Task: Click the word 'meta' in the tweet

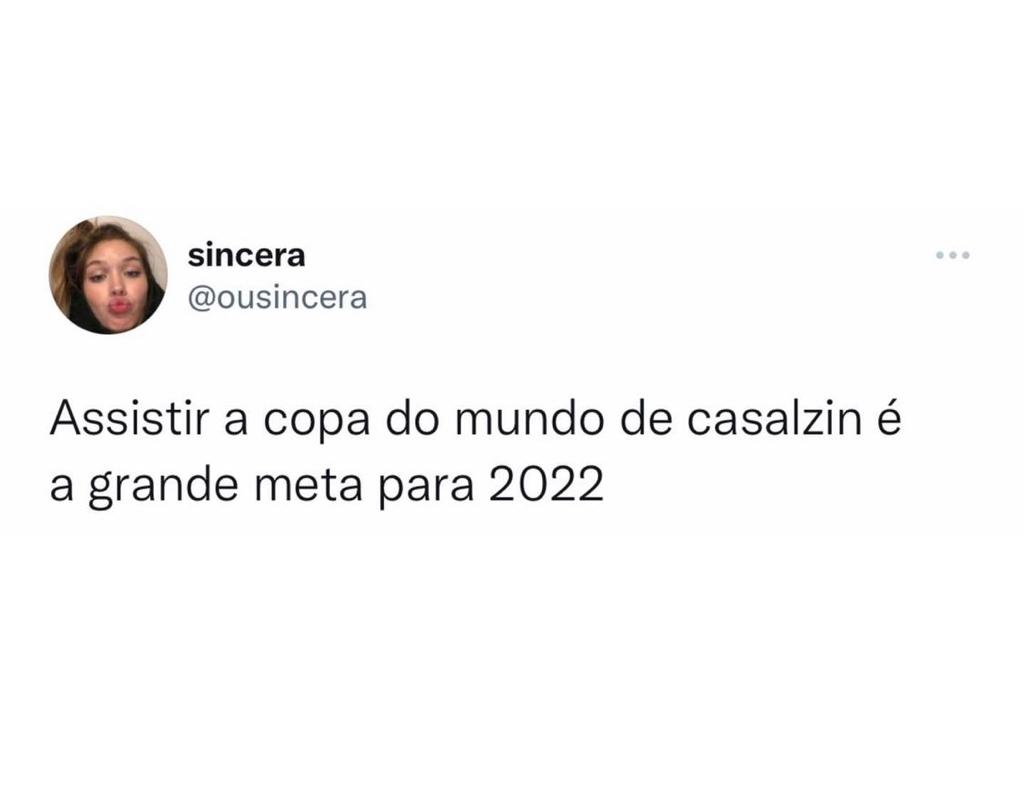Action: (308, 486)
